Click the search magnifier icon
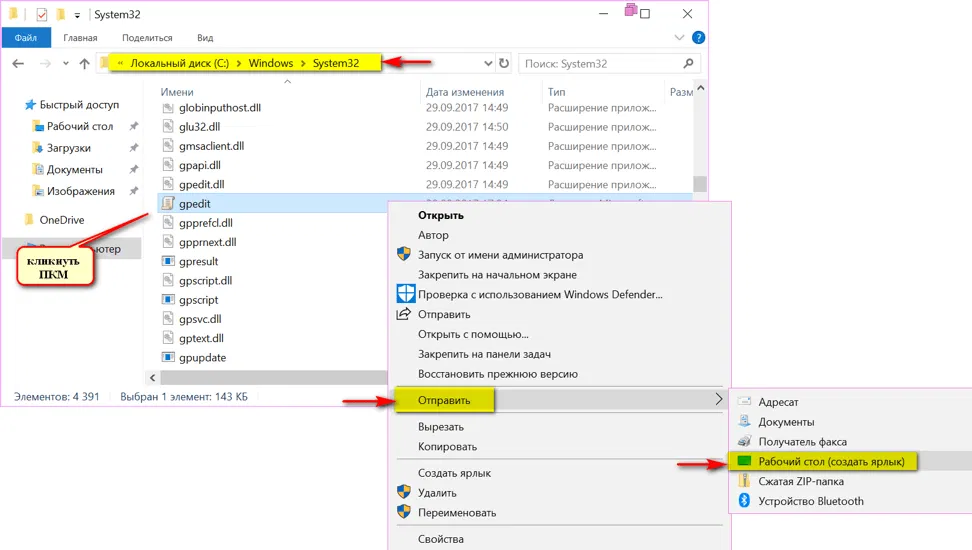 click(x=688, y=63)
